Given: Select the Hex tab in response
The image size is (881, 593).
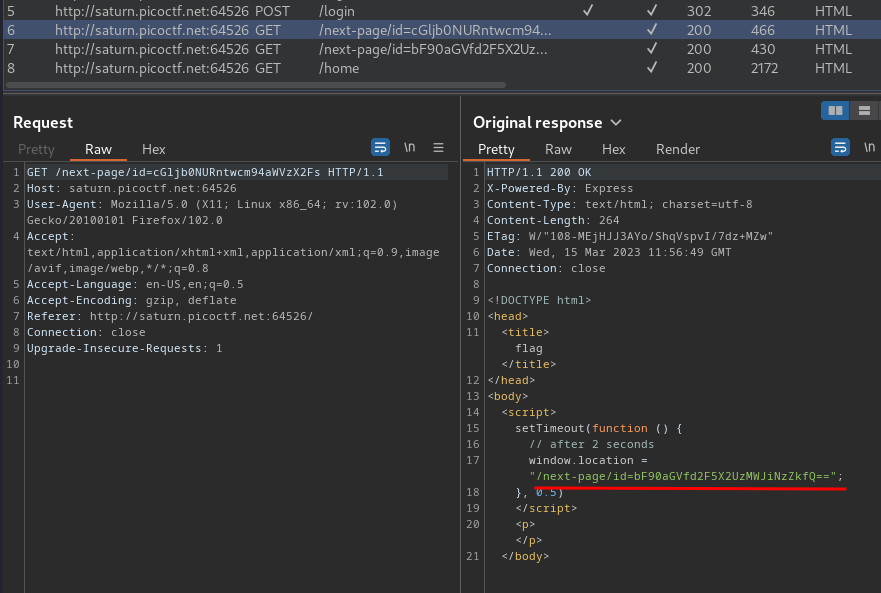Looking at the screenshot, I should pyautogui.click(x=614, y=150).
